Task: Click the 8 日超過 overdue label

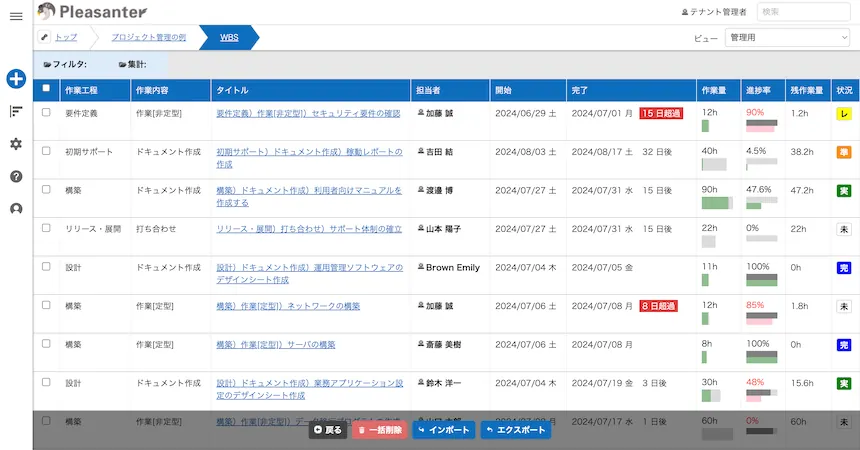Action: pos(658,306)
